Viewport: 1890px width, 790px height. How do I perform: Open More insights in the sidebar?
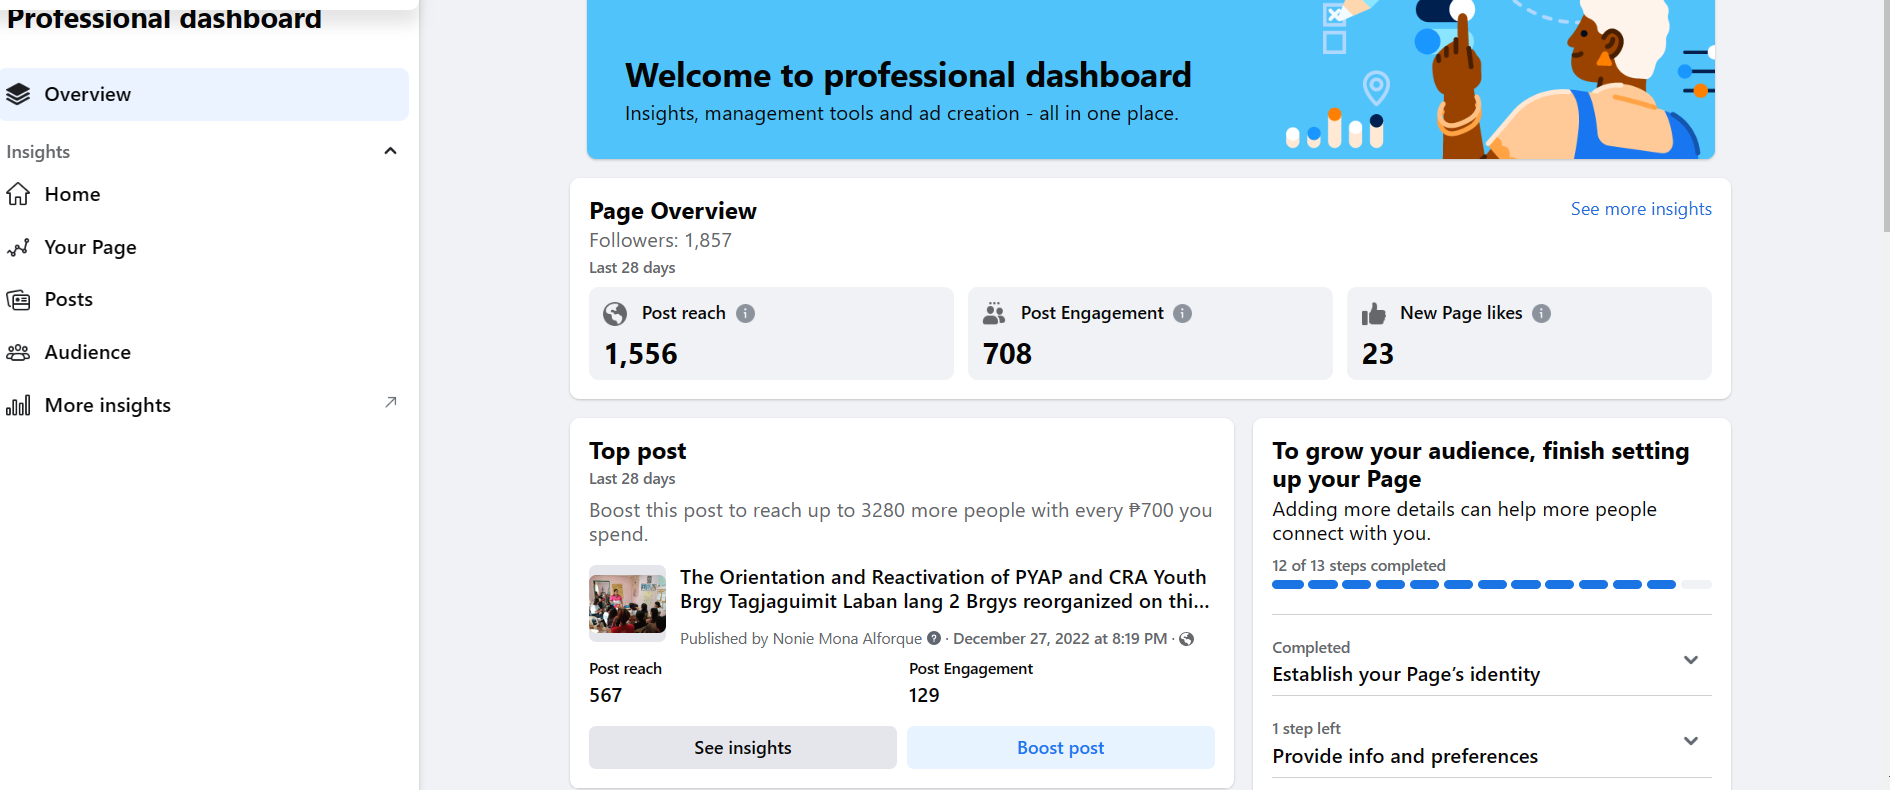tap(204, 405)
